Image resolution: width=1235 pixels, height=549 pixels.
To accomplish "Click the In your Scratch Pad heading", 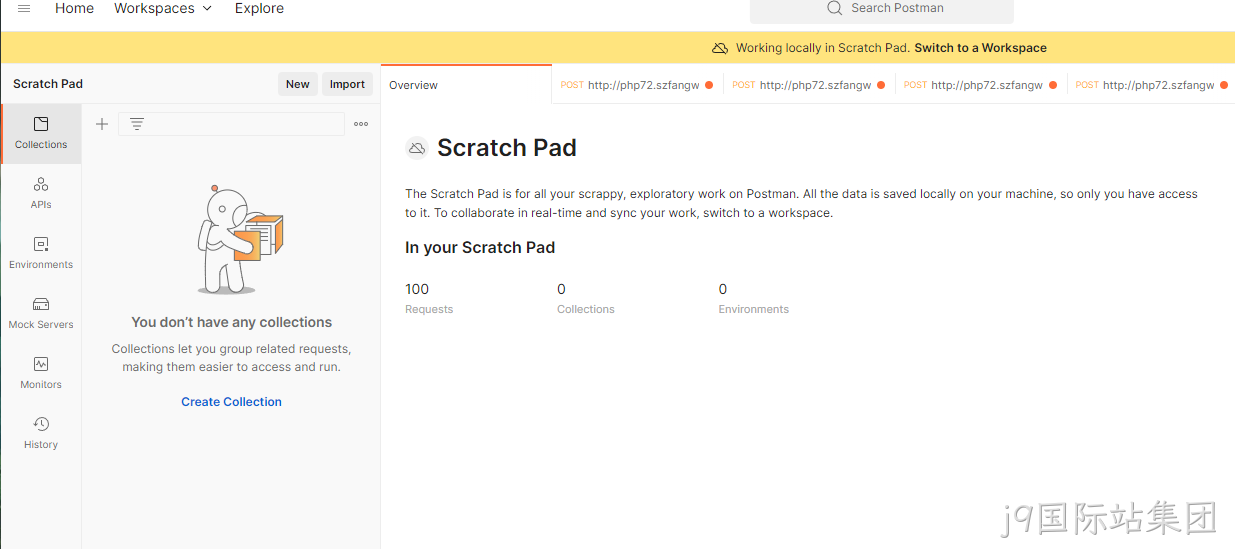I will coord(480,247).
